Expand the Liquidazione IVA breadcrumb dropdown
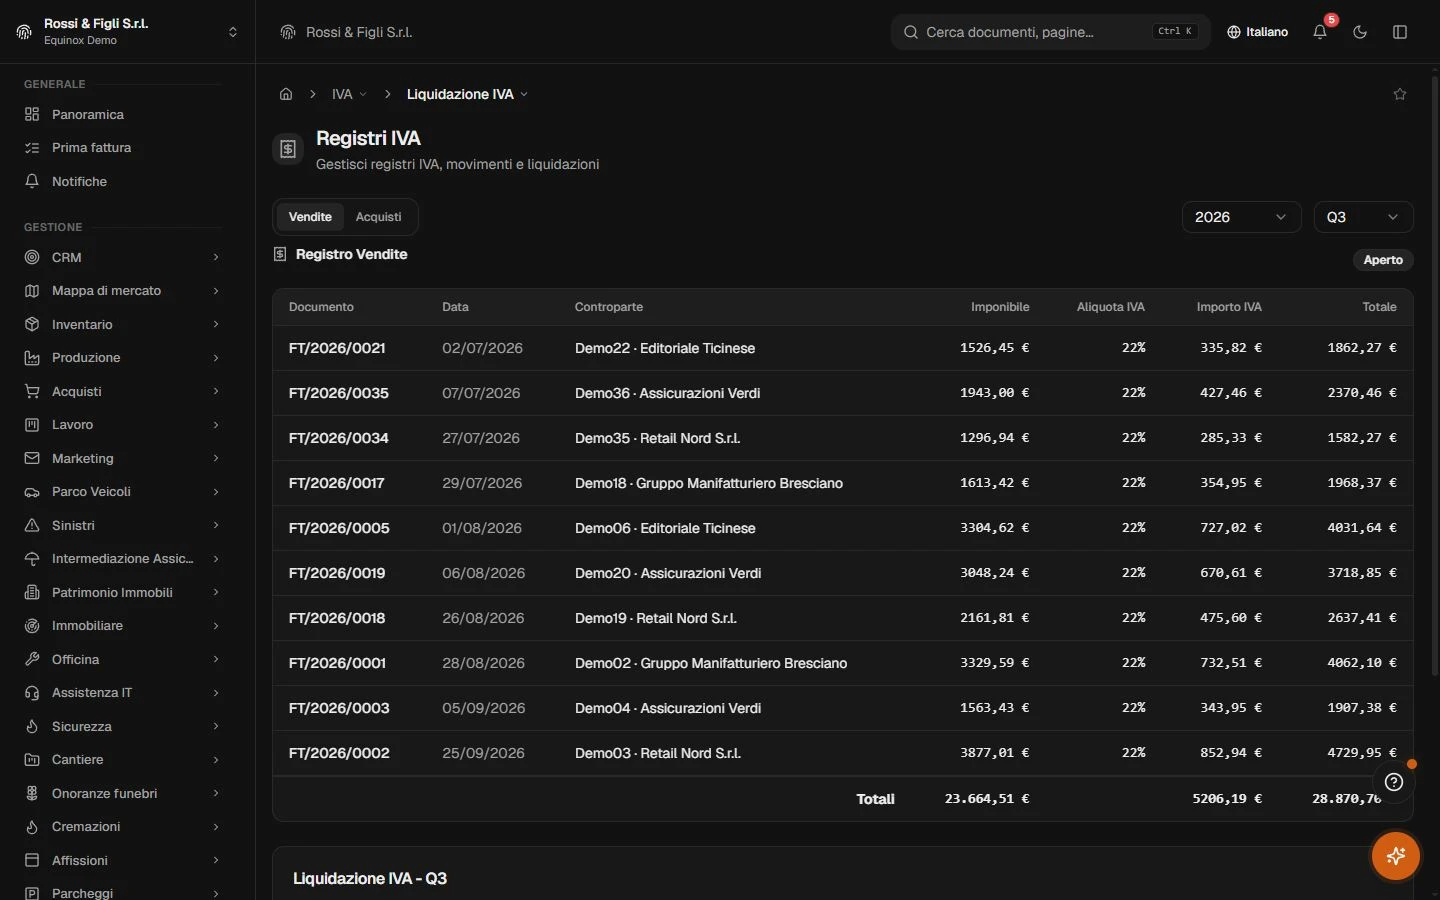Screen dimensions: 1440x900 pyautogui.click(x=467, y=94)
